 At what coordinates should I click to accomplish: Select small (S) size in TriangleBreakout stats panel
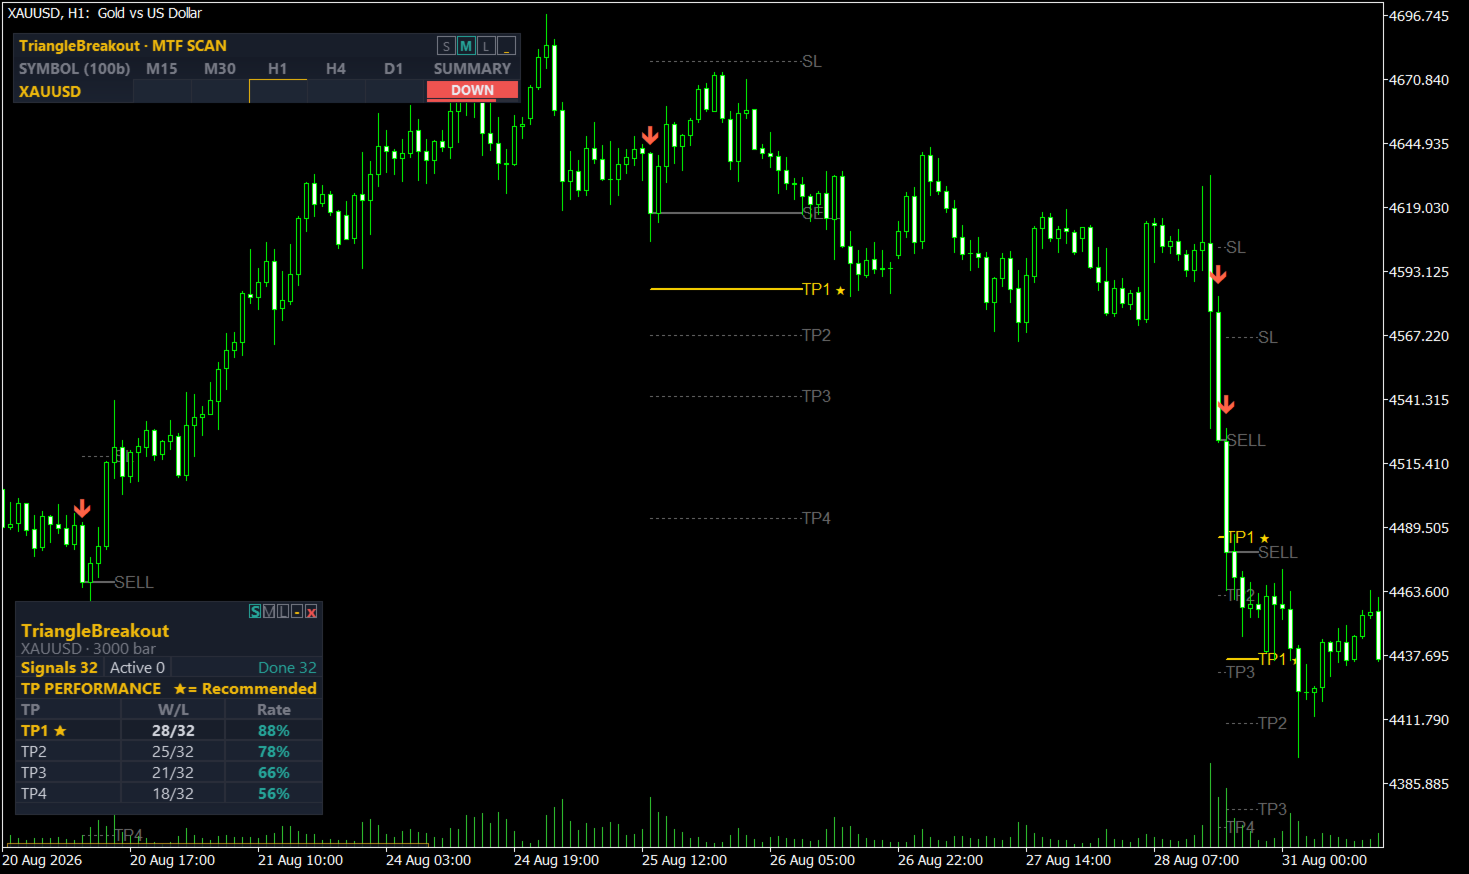click(255, 611)
